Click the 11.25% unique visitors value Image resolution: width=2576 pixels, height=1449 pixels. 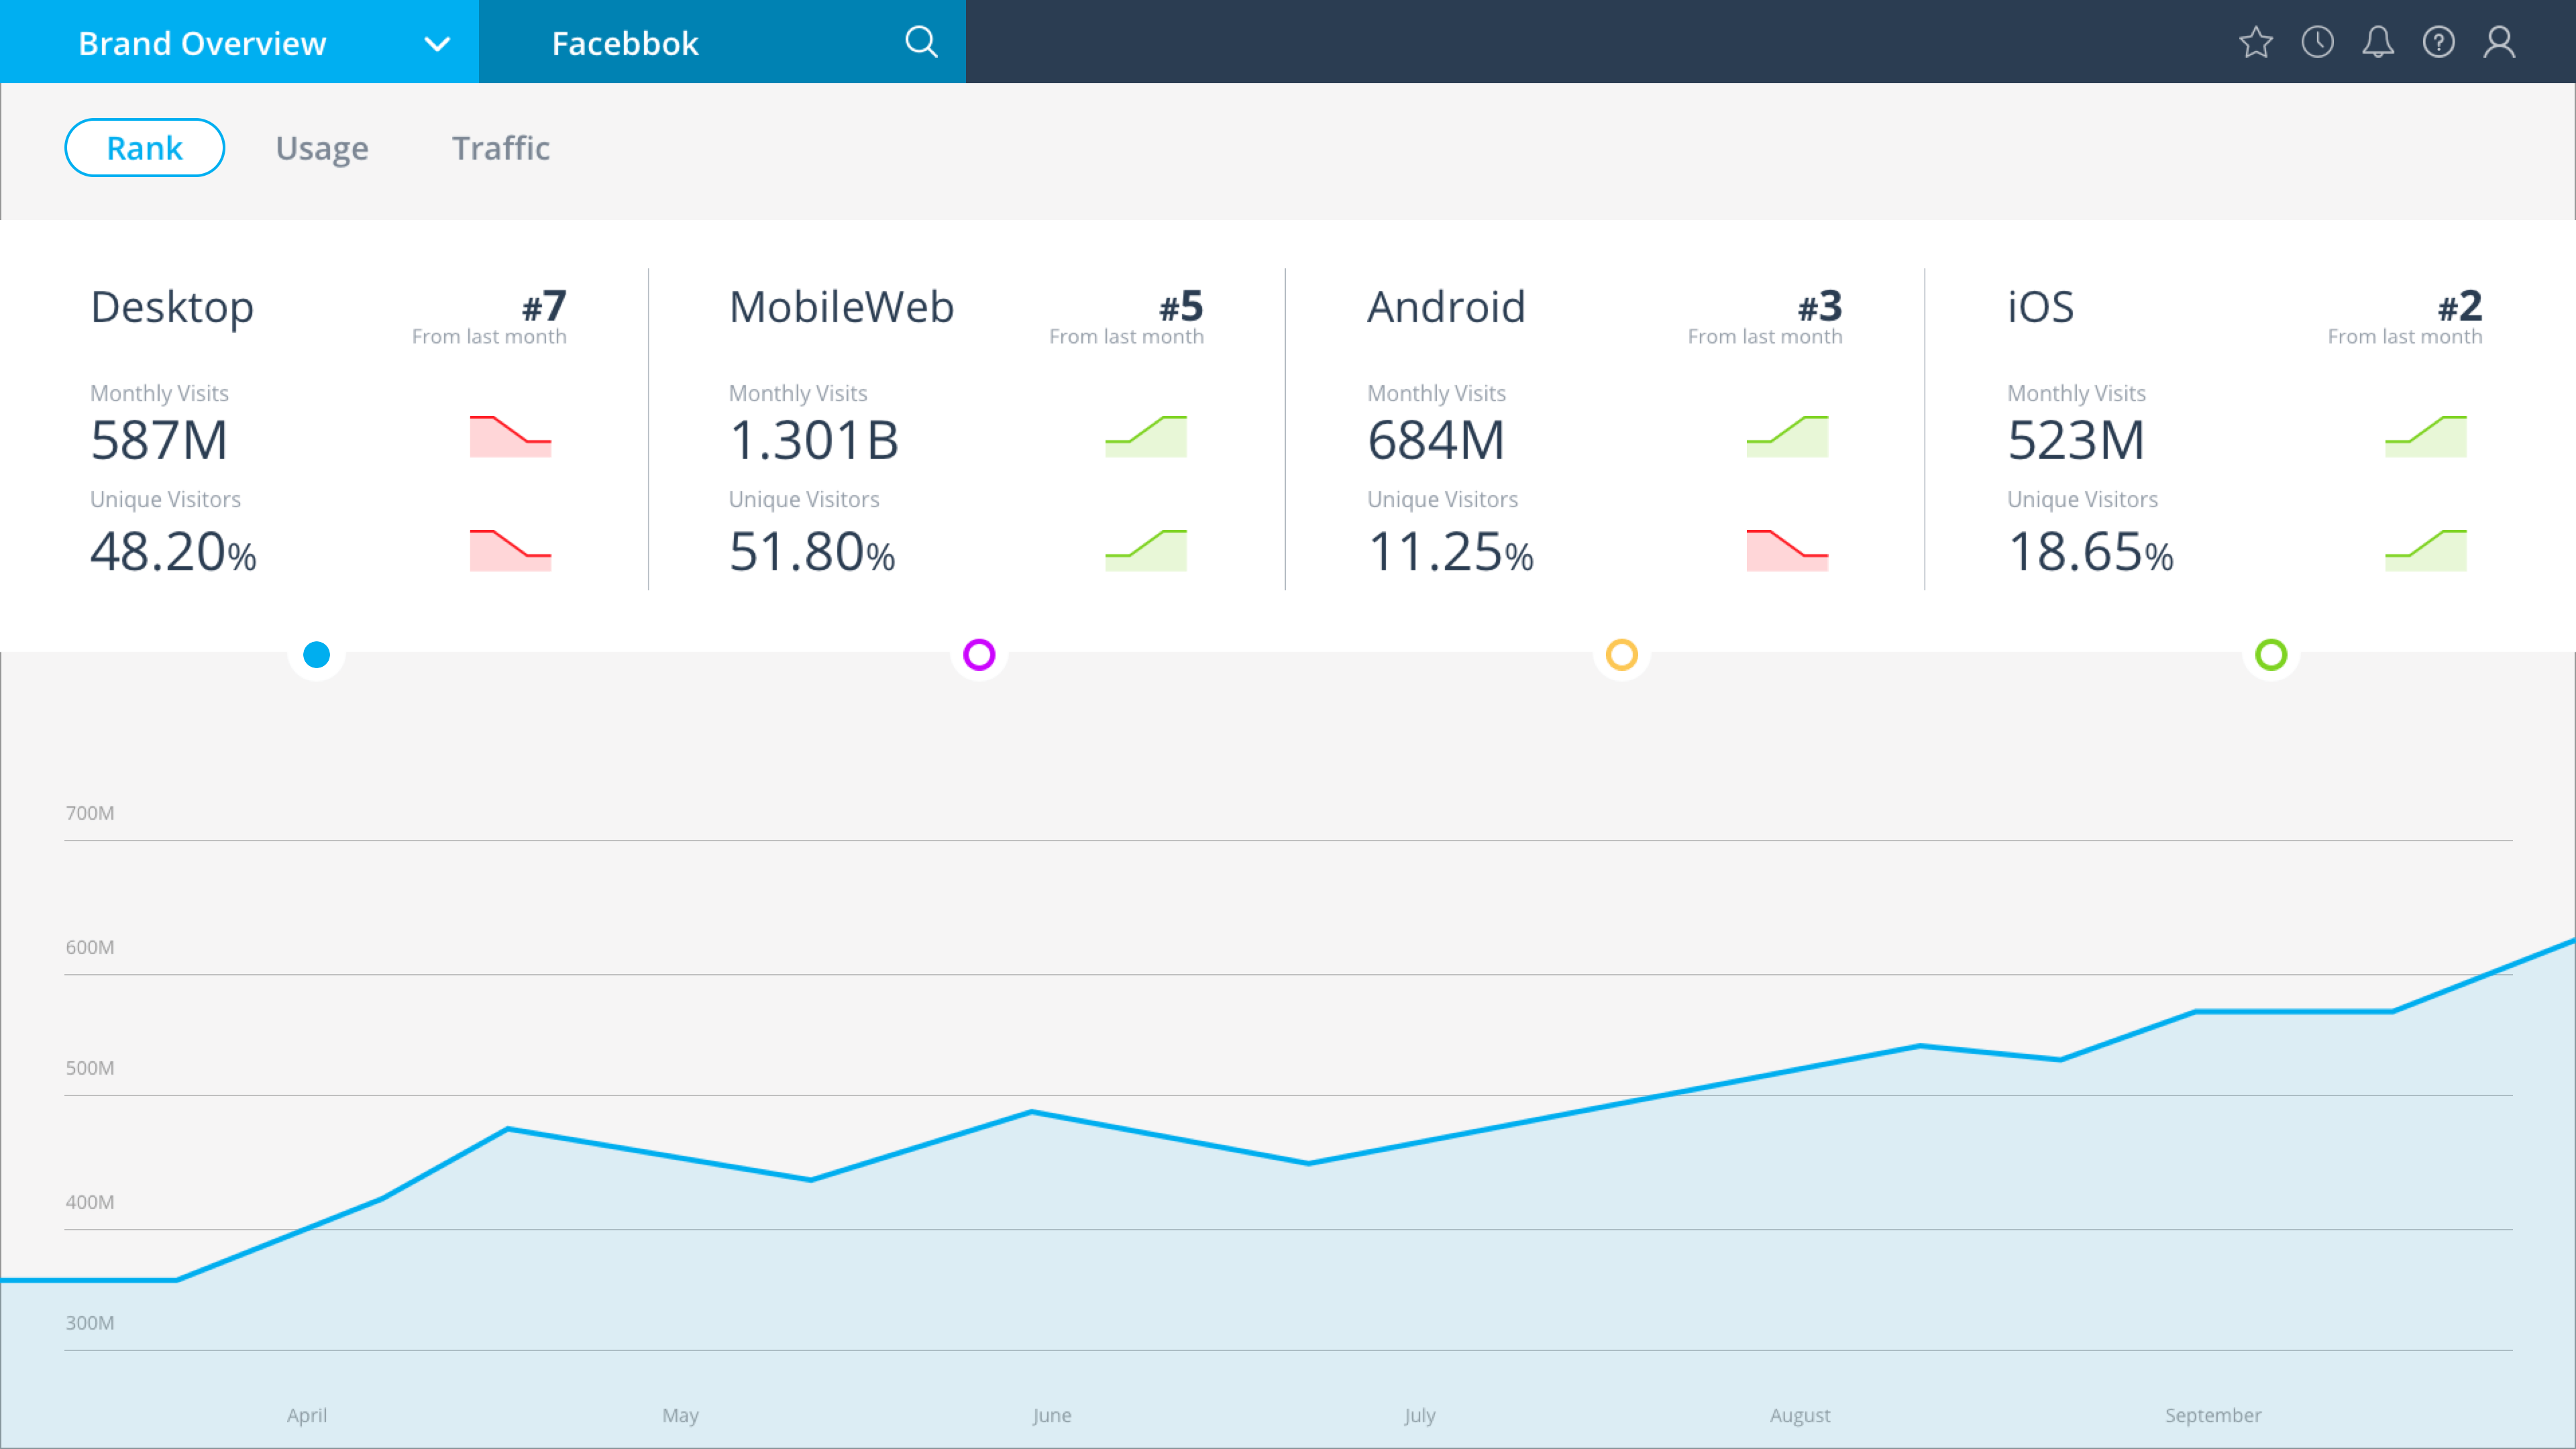(1451, 552)
